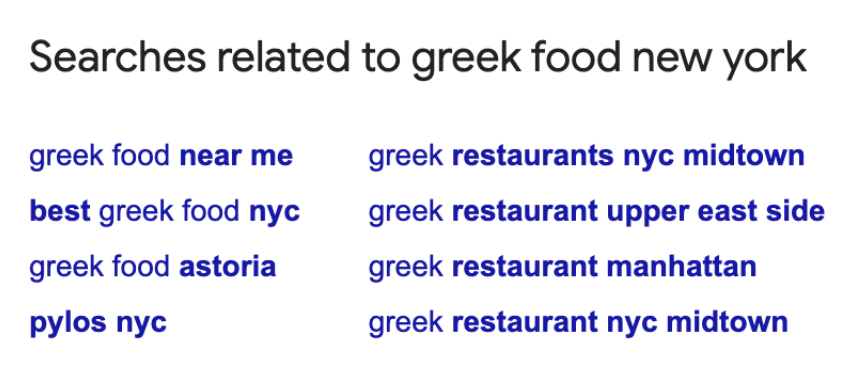Screen dimensions: 854x374
Task: Select the 'greek restaurant manhattan' suggestion
Action: click(x=562, y=267)
